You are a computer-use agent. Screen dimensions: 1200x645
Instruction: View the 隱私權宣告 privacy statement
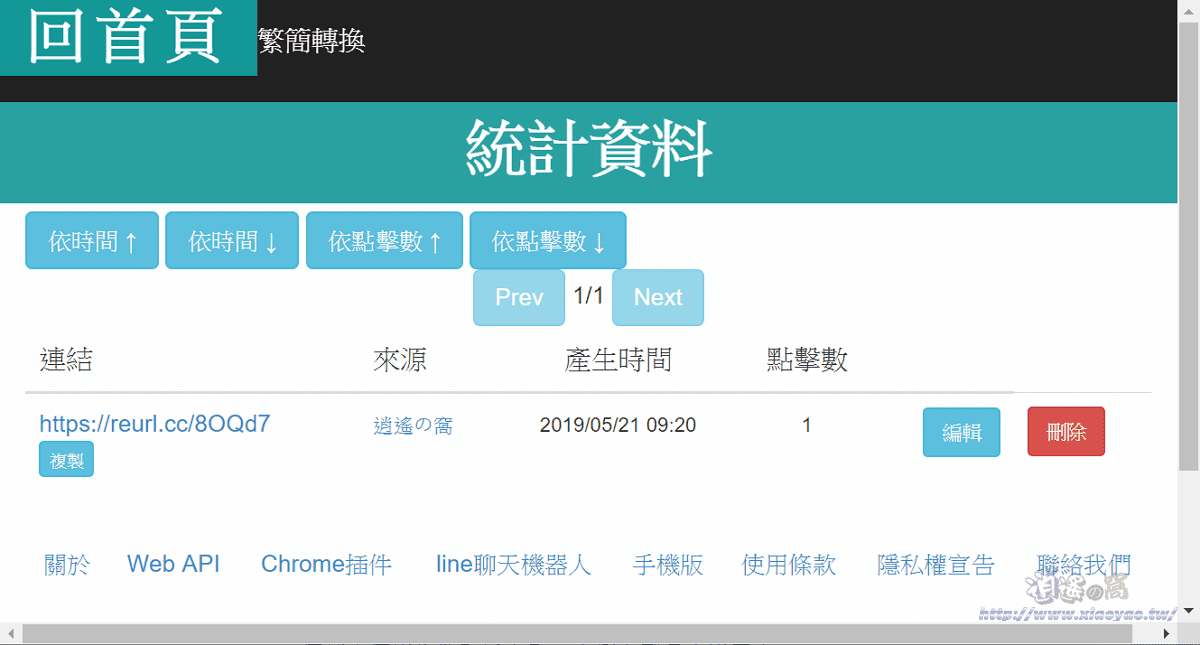pos(932,564)
